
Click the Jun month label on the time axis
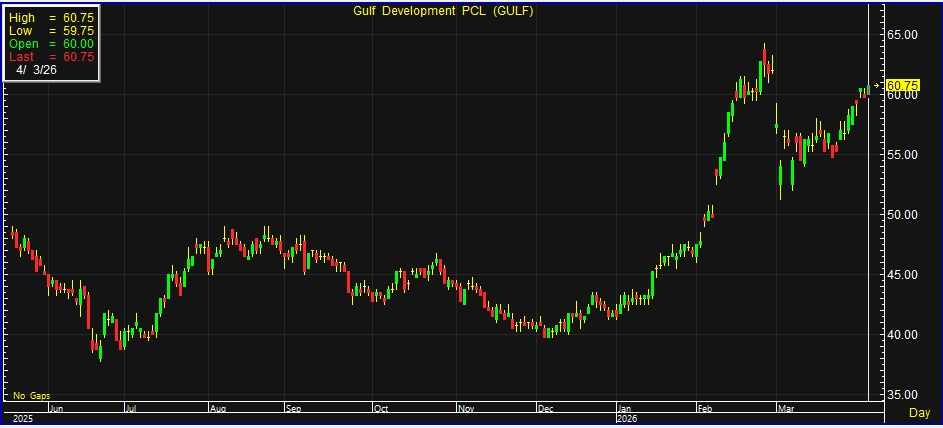55,408
